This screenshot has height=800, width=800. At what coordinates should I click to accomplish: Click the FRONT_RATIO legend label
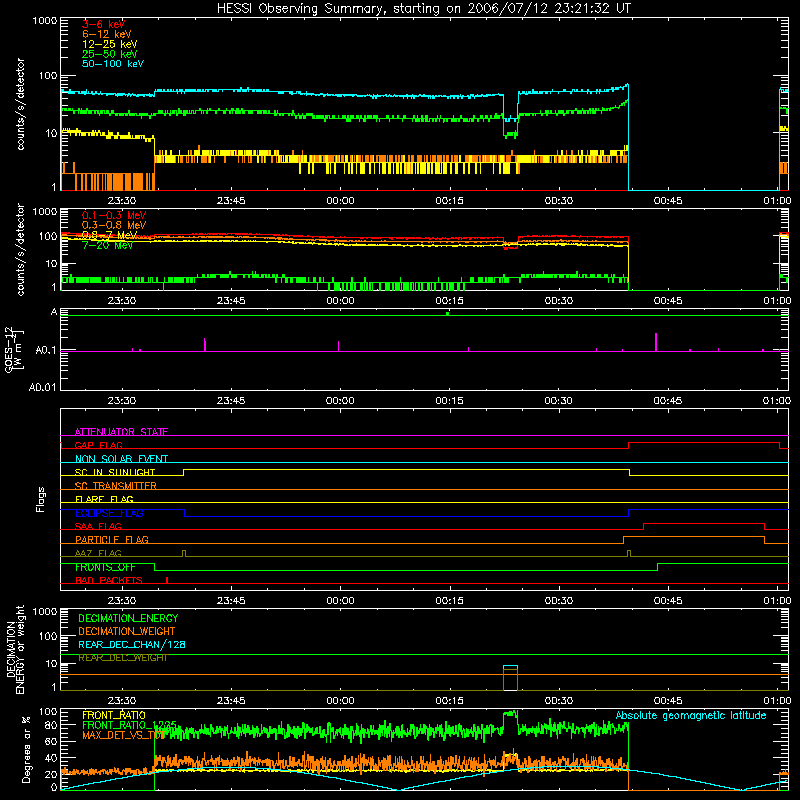coord(114,716)
